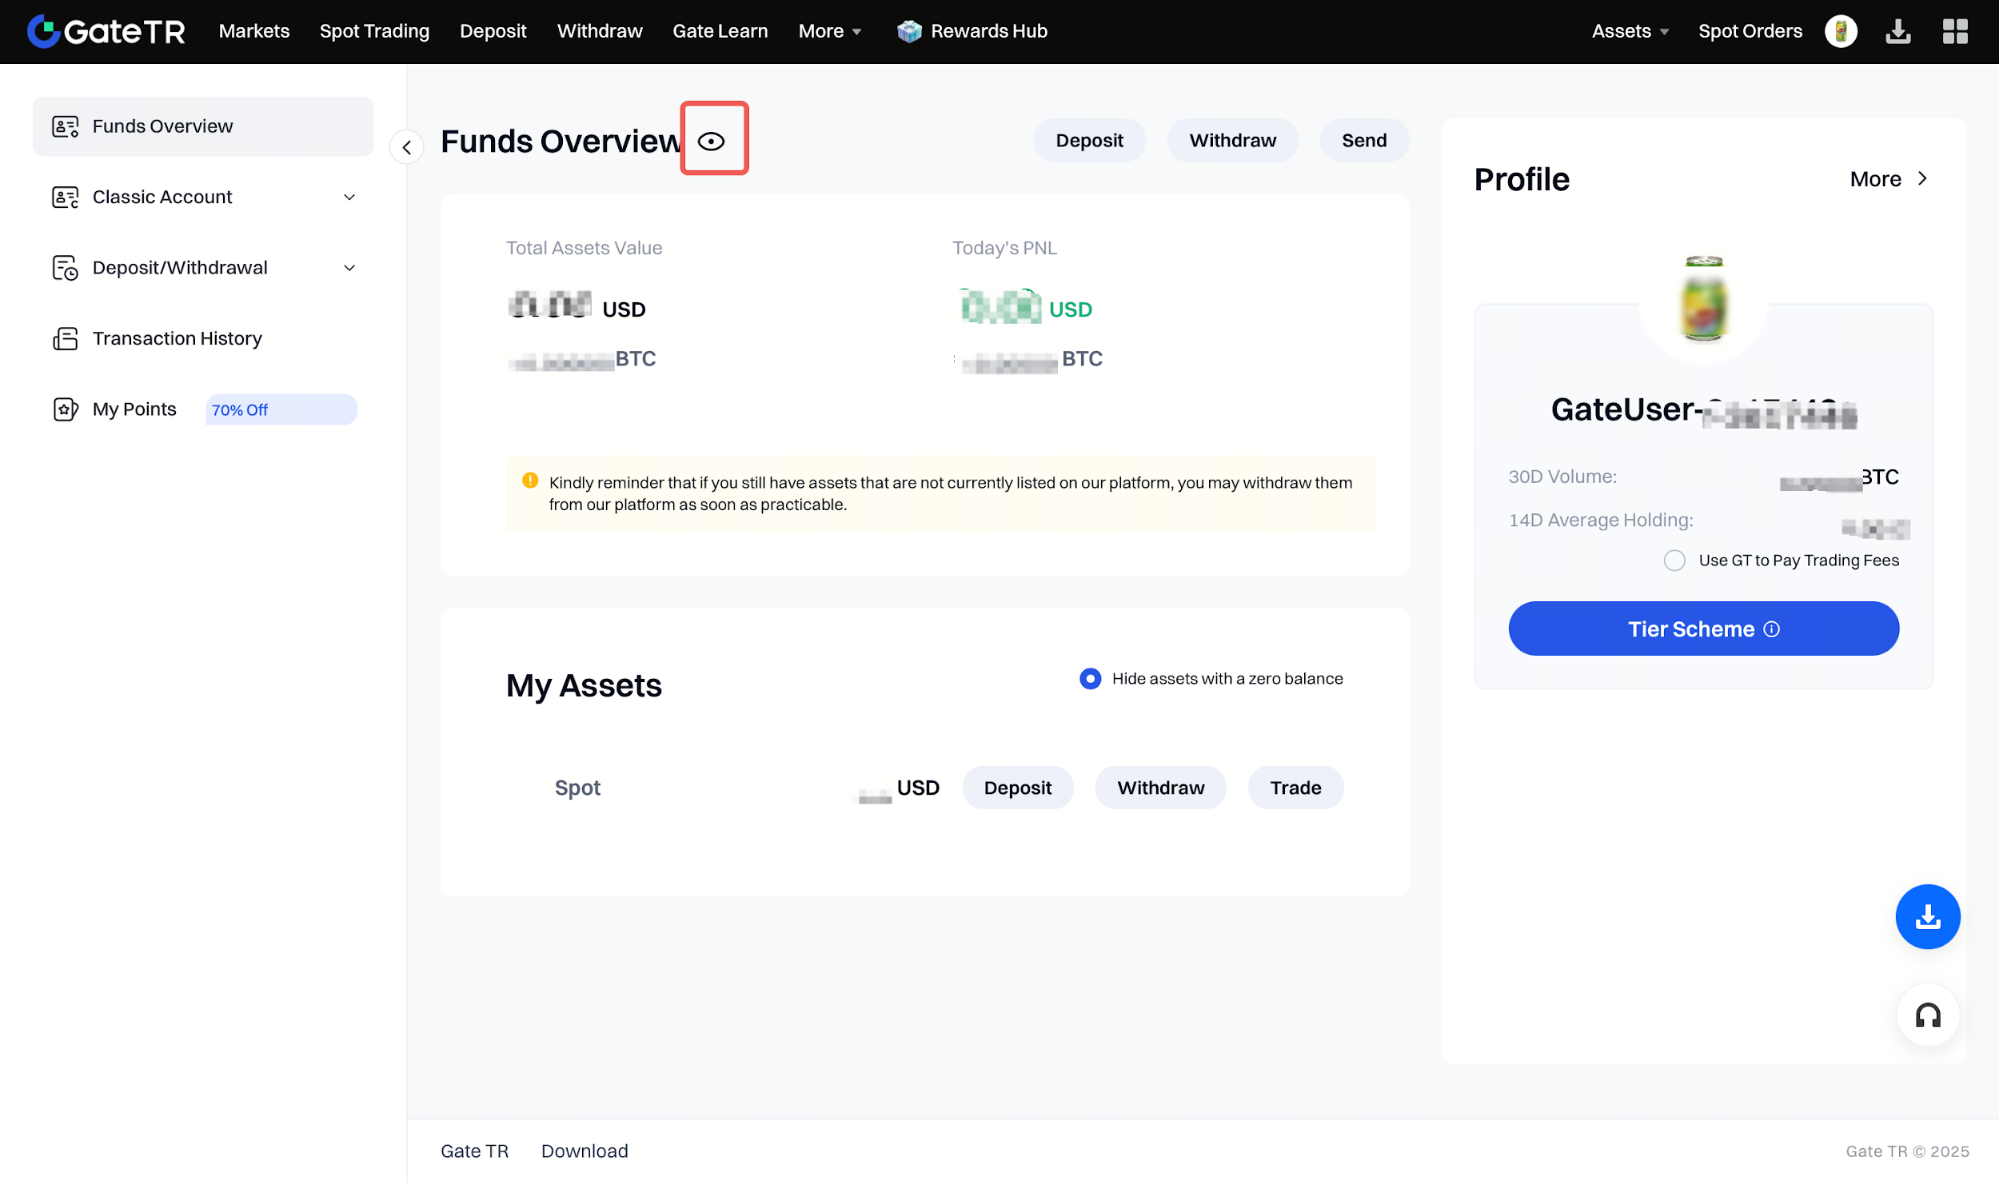This screenshot has width=1999, height=1184.
Task: Expand Classic Account section
Action: tap(349, 197)
